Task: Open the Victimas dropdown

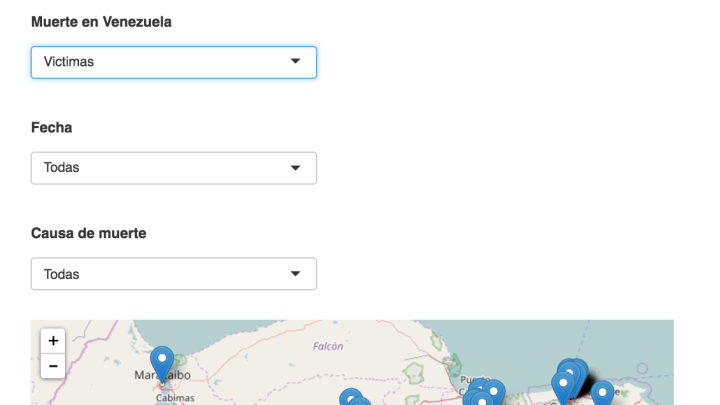Action: click(174, 62)
